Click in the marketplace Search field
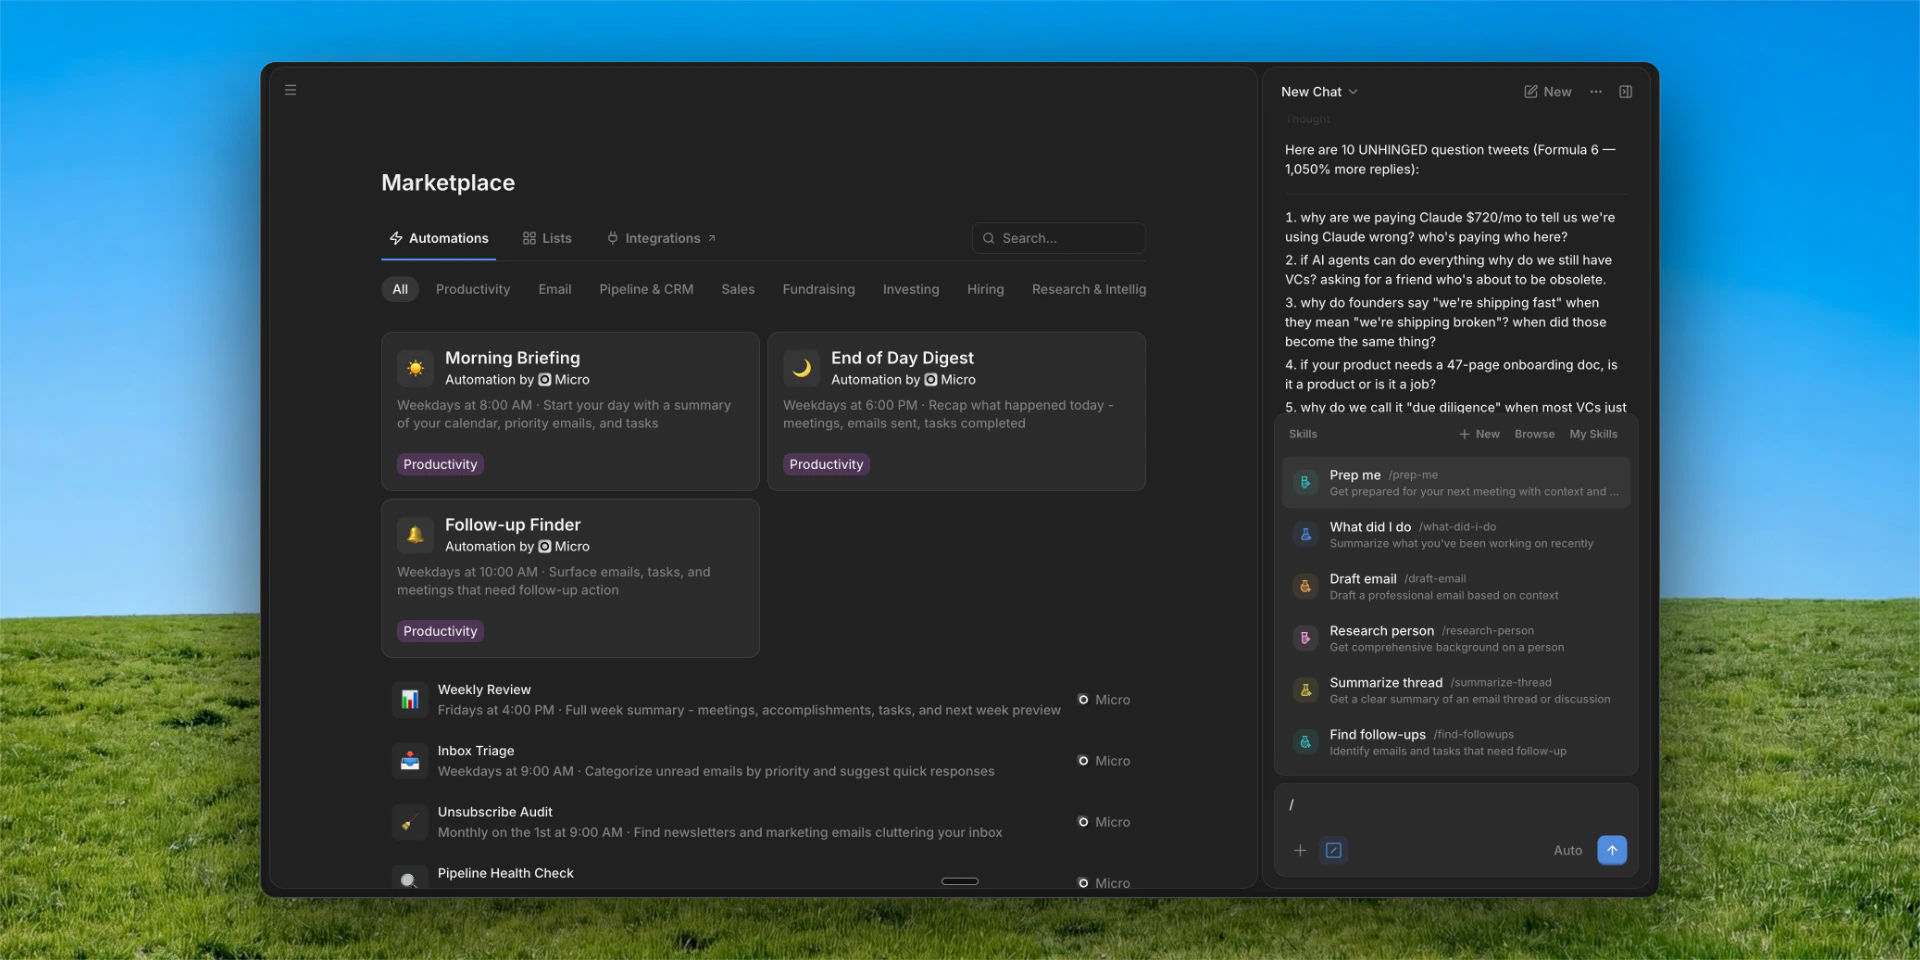 1058,239
